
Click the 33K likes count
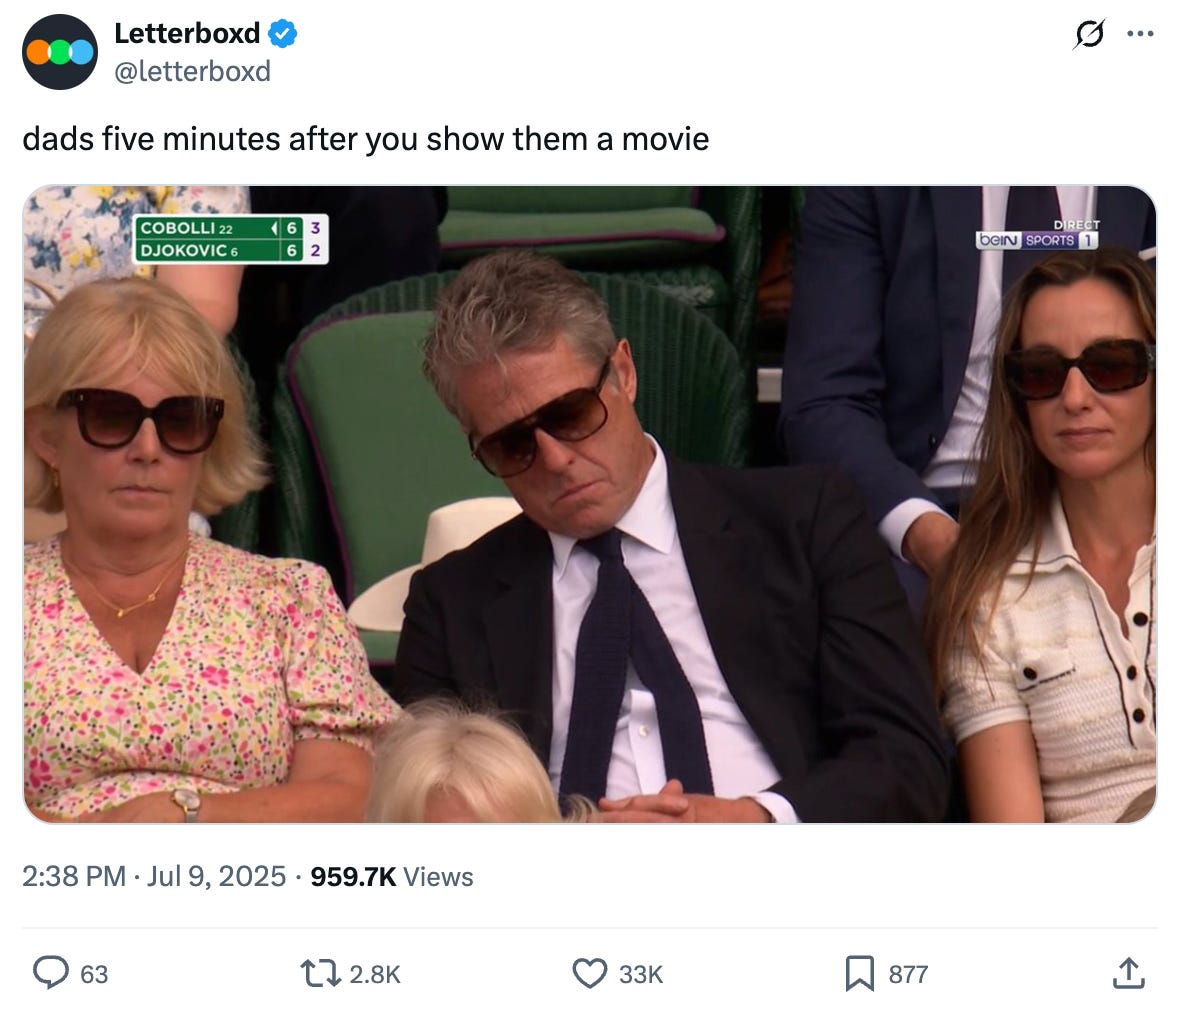640,974
